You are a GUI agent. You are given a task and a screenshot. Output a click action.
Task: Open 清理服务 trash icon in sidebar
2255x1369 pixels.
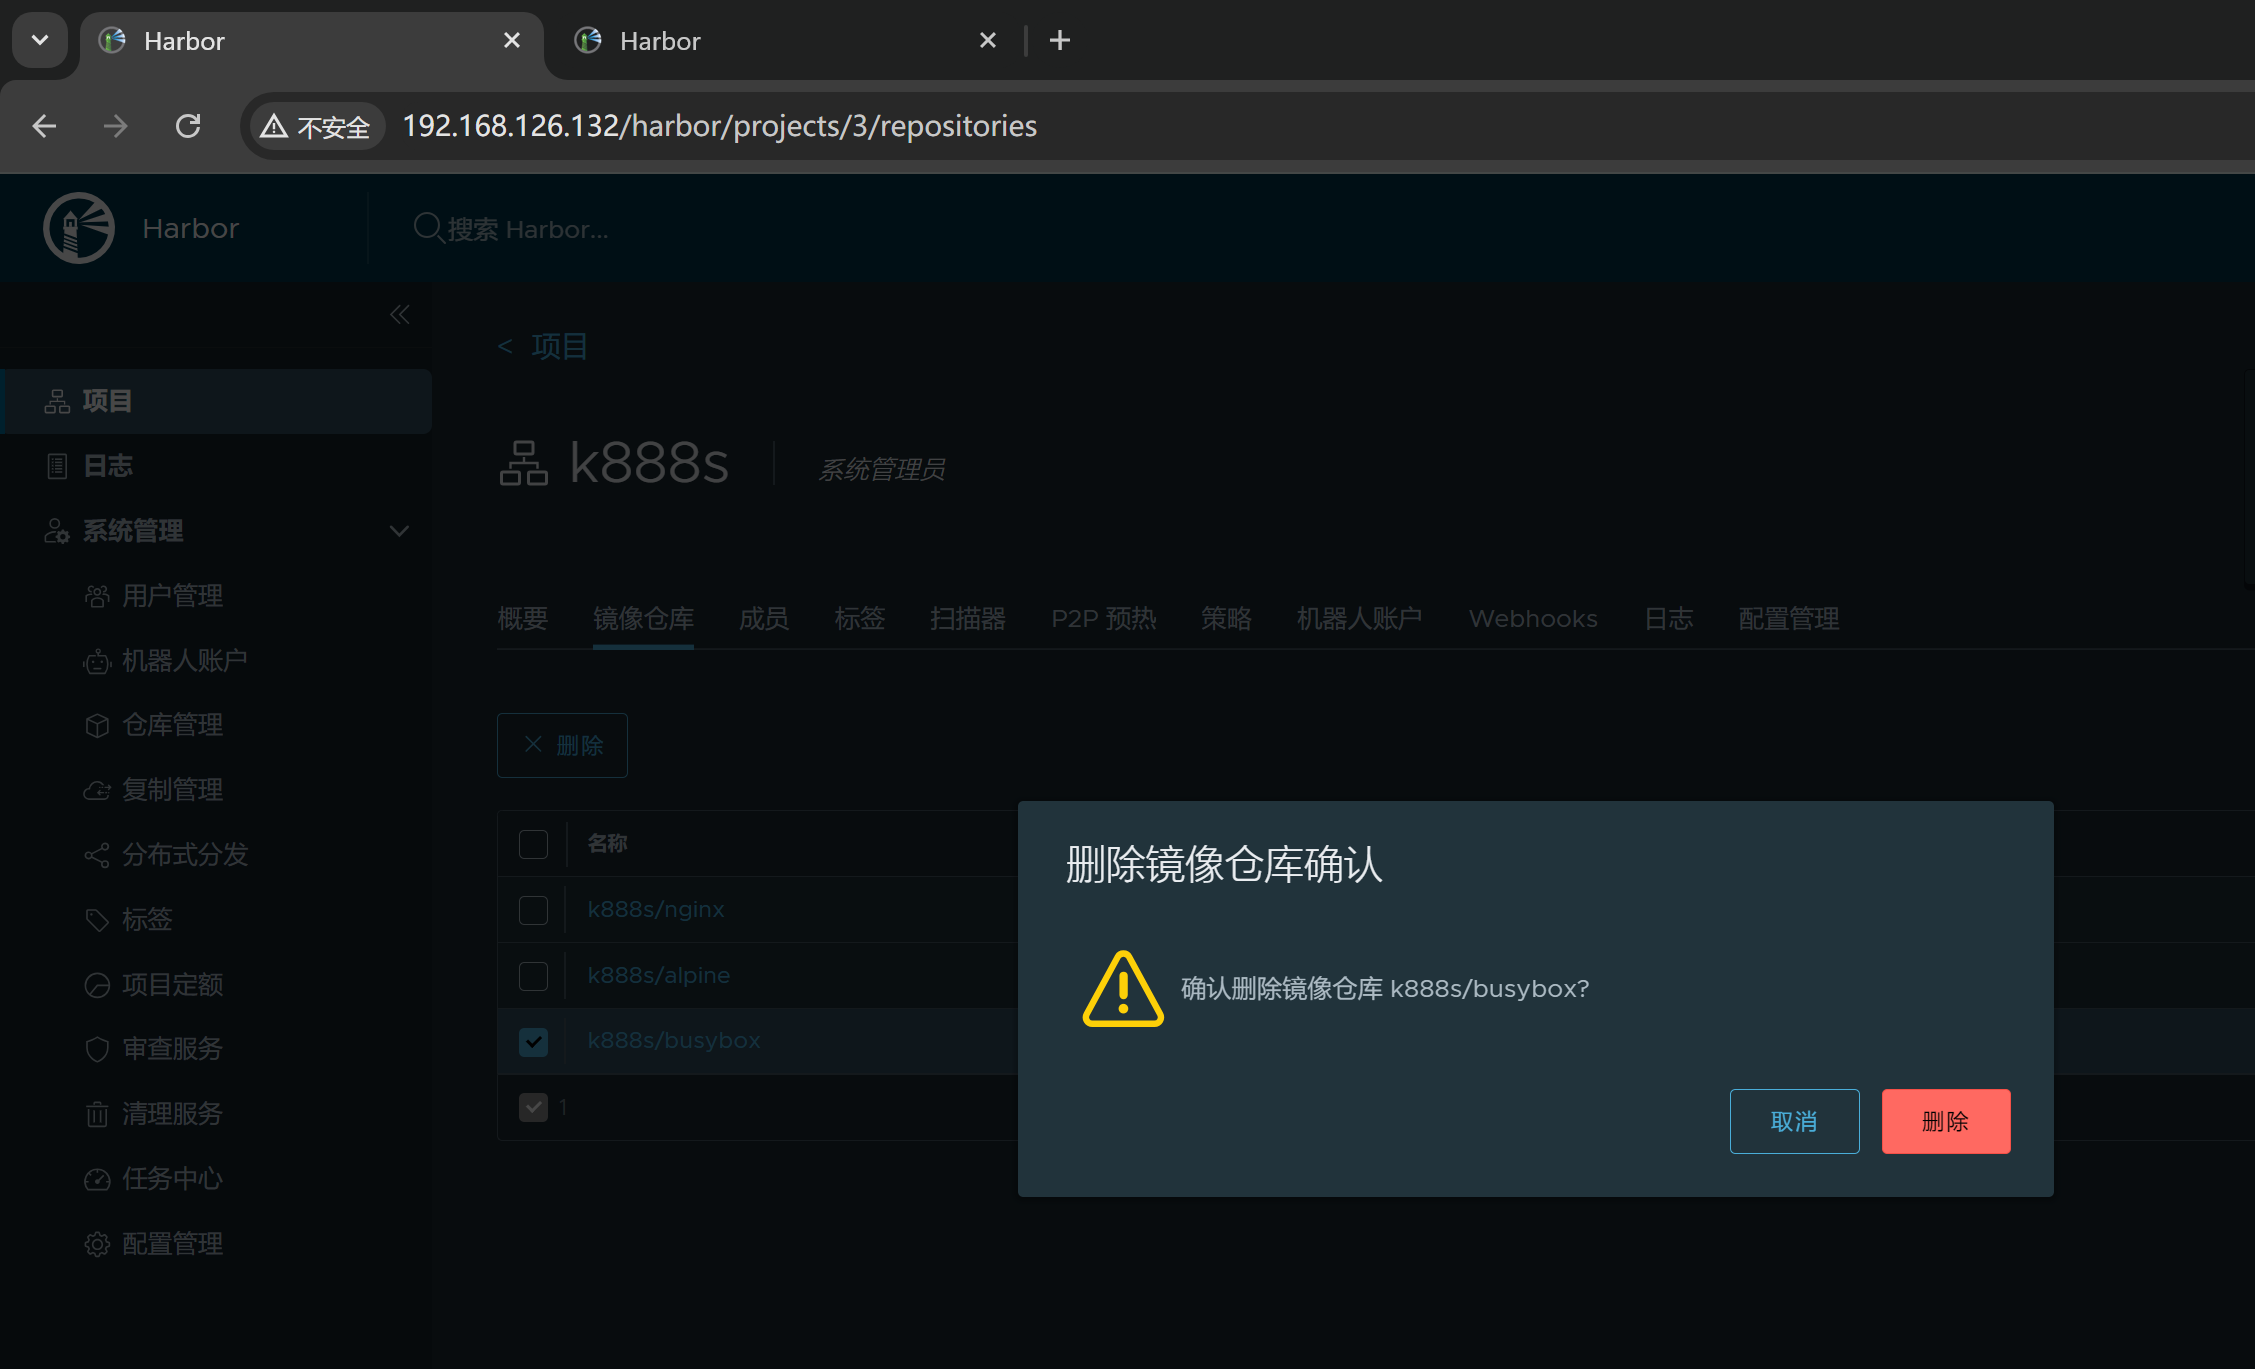[97, 1114]
